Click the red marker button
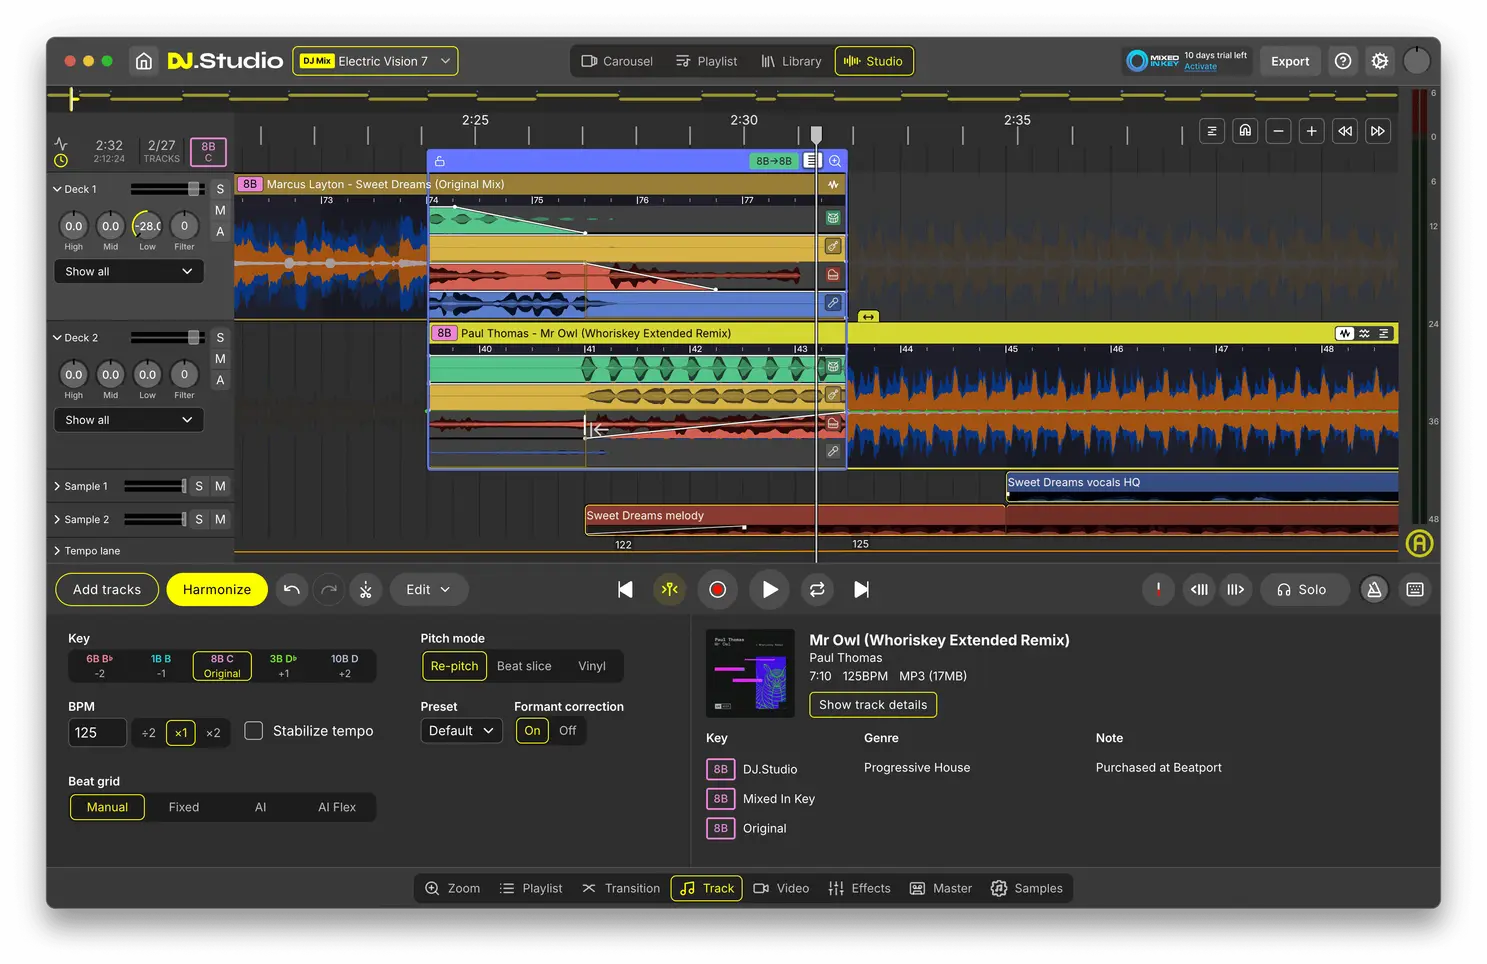1487x964 pixels. (1158, 590)
